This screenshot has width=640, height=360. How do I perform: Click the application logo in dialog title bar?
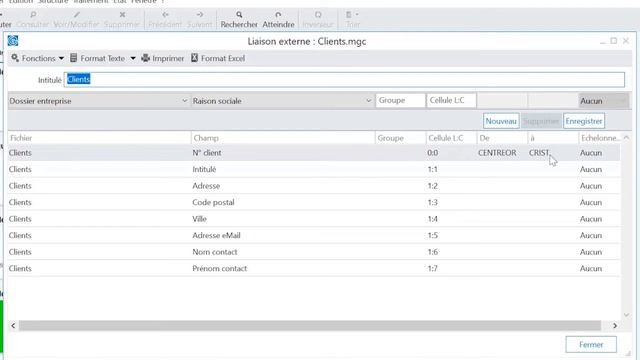(13, 41)
